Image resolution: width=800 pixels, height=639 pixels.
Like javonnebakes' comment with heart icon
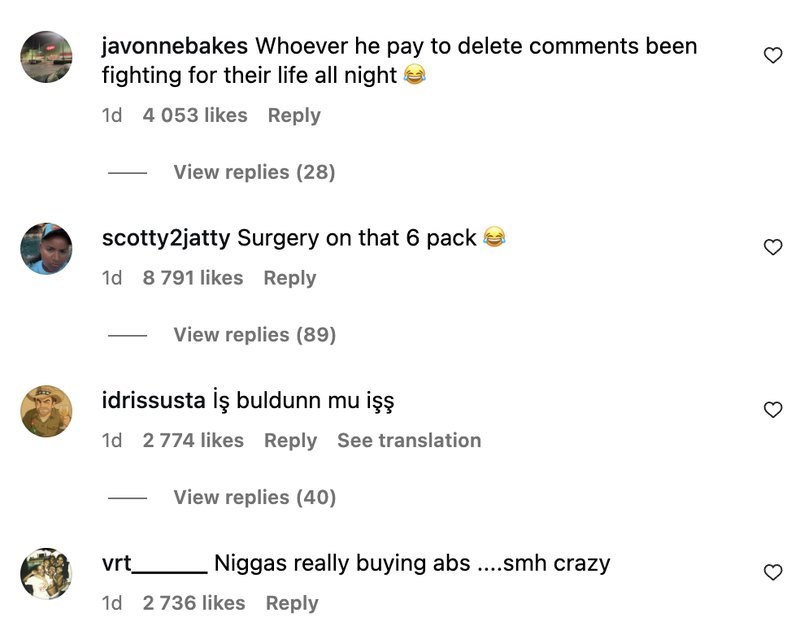(773, 55)
